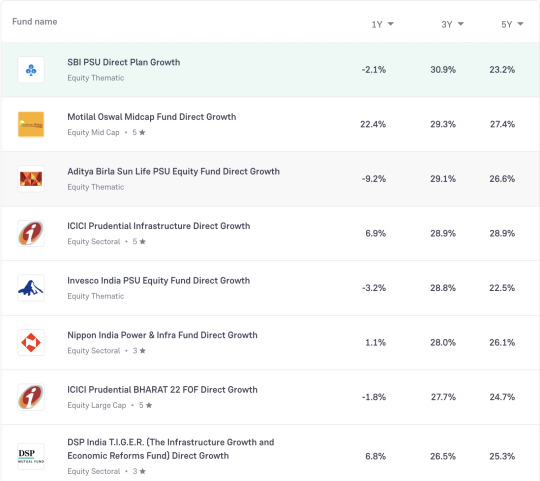The width and height of the screenshot is (540, 481).
Task: Click the 27.7% 3Y return value
Action: pos(443,397)
